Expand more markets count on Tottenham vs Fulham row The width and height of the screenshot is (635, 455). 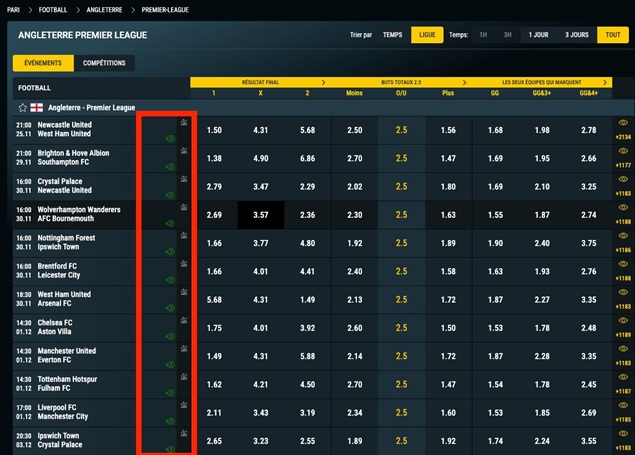click(623, 391)
